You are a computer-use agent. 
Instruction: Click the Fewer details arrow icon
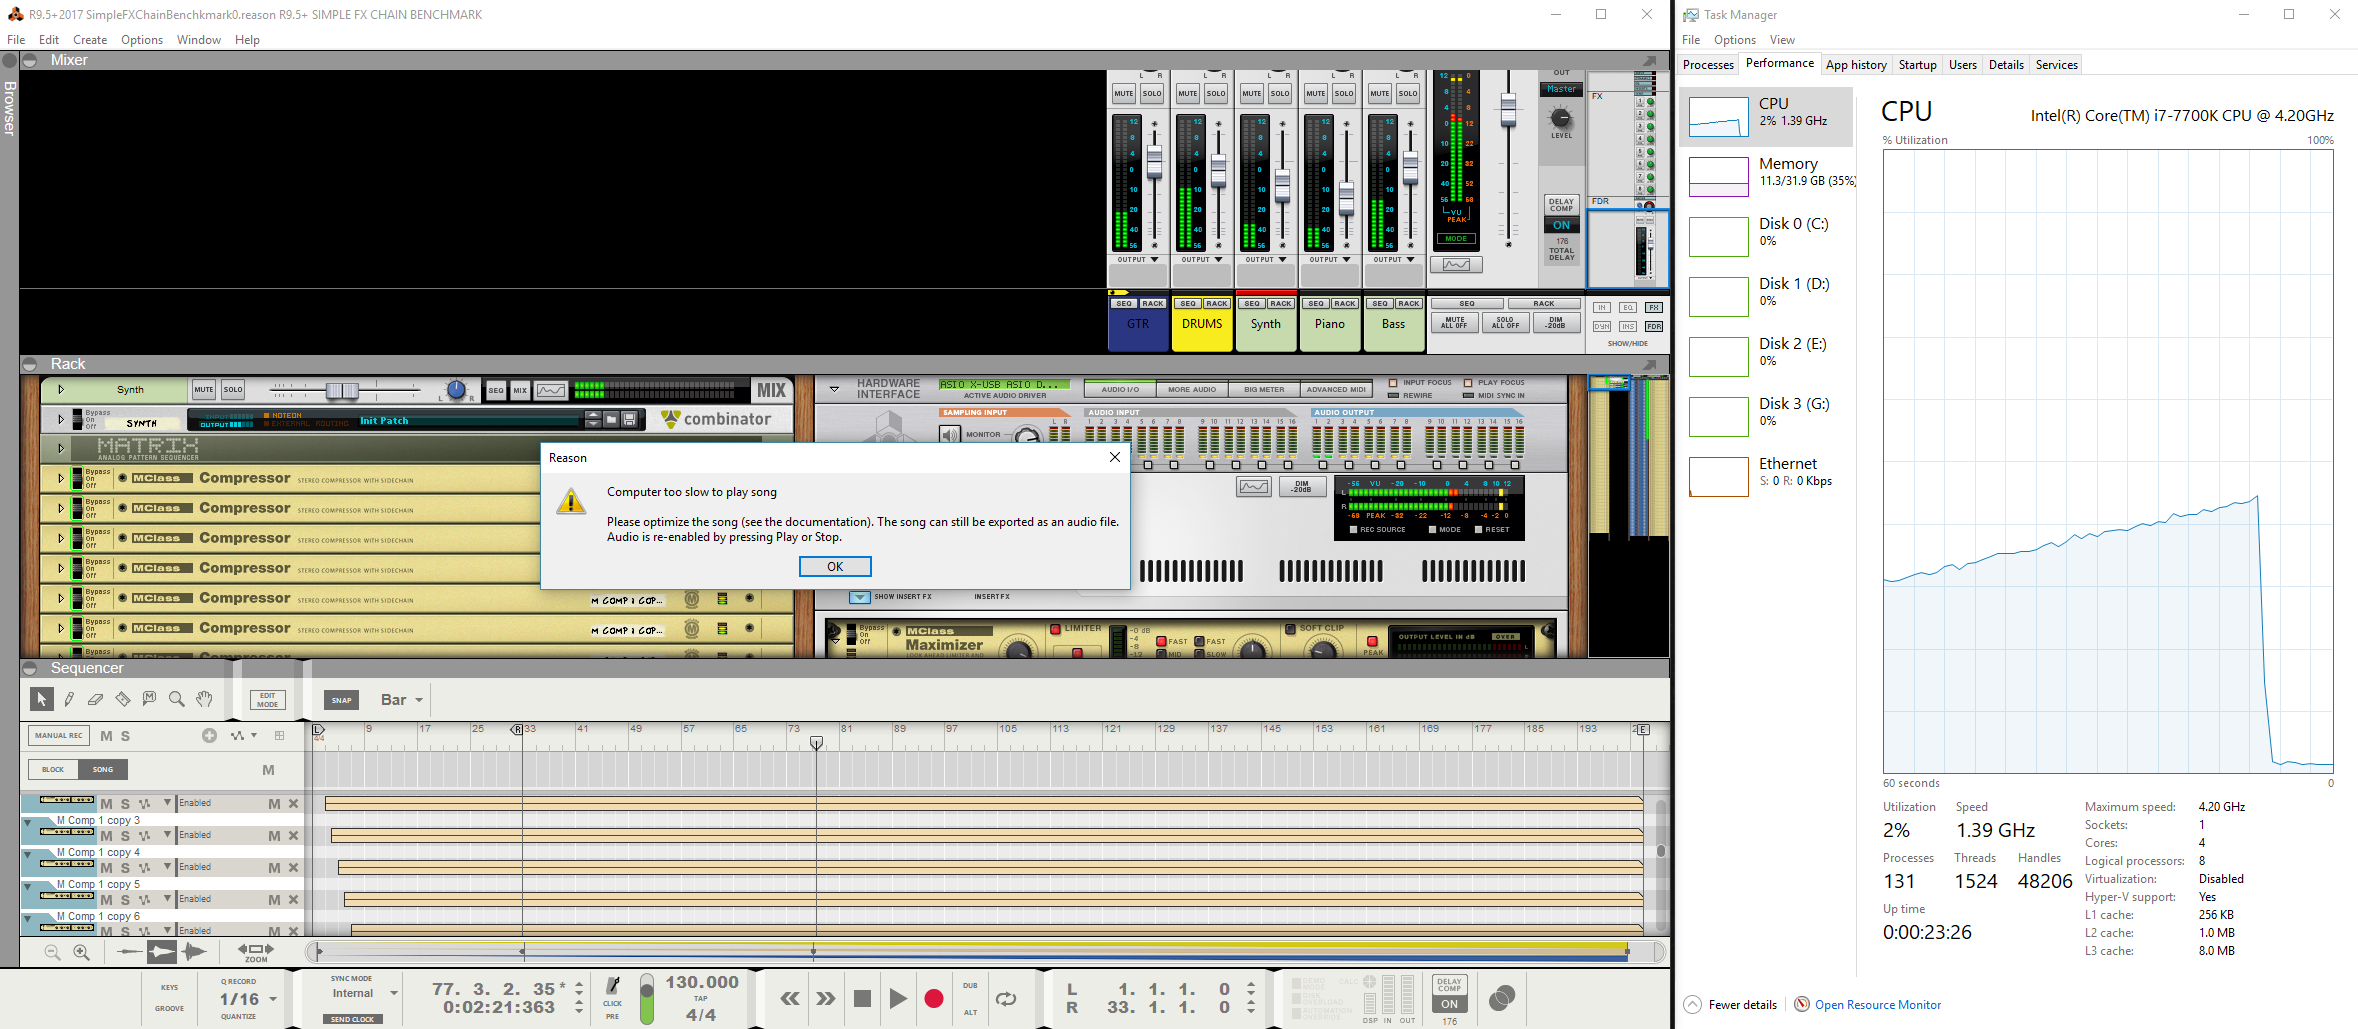1692,1004
